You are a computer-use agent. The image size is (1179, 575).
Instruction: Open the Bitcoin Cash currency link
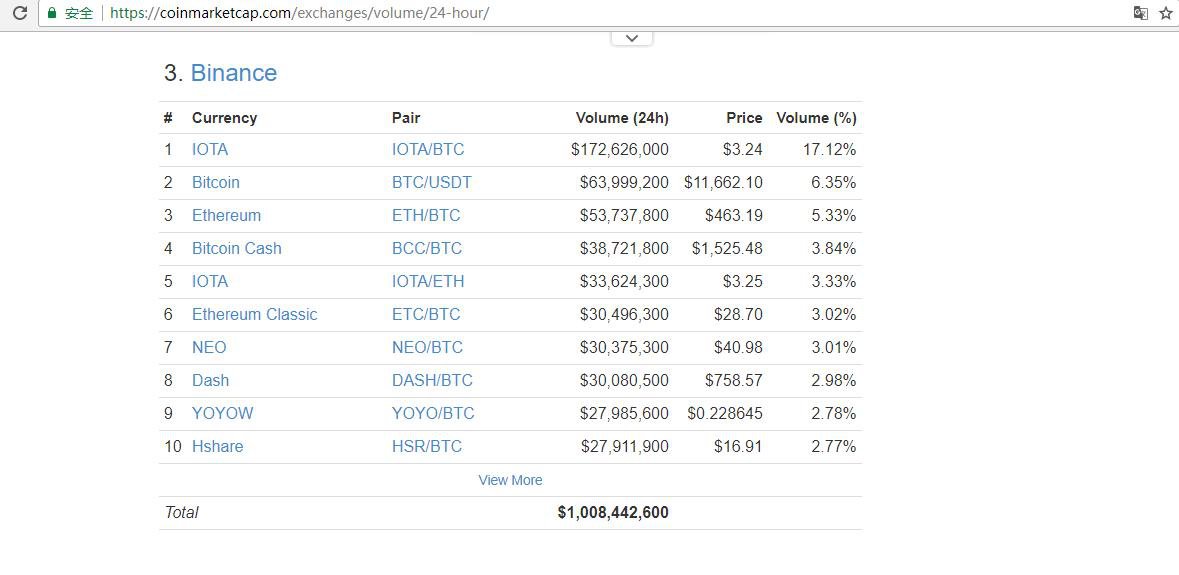click(x=237, y=249)
